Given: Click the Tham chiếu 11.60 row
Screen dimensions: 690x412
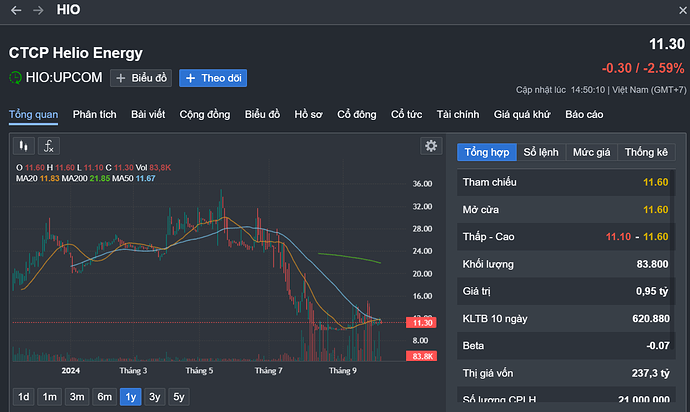Looking at the screenshot, I should 565,182.
